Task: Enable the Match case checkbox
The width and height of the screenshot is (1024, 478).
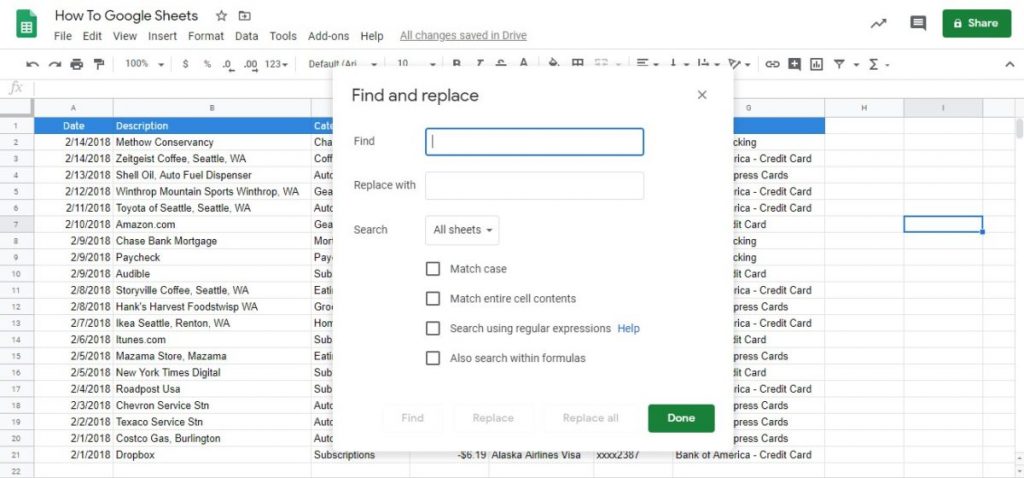Action: (x=433, y=269)
